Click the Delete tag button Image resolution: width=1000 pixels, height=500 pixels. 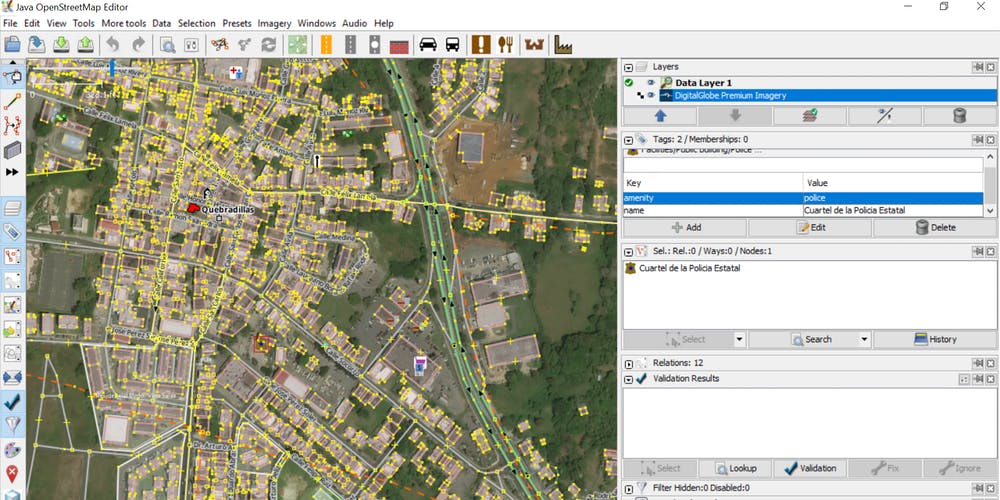point(935,228)
